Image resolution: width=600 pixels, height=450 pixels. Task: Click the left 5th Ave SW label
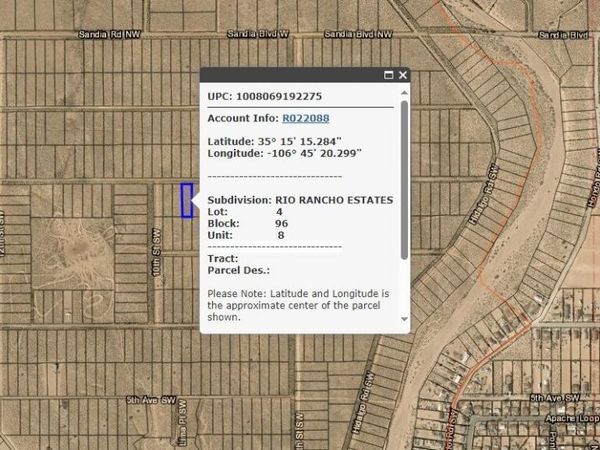(x=151, y=401)
